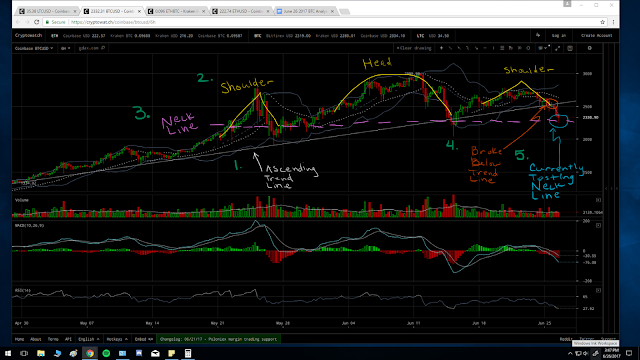Open the Terms footer link
The width and height of the screenshot is (640, 360).
(x=53, y=339)
